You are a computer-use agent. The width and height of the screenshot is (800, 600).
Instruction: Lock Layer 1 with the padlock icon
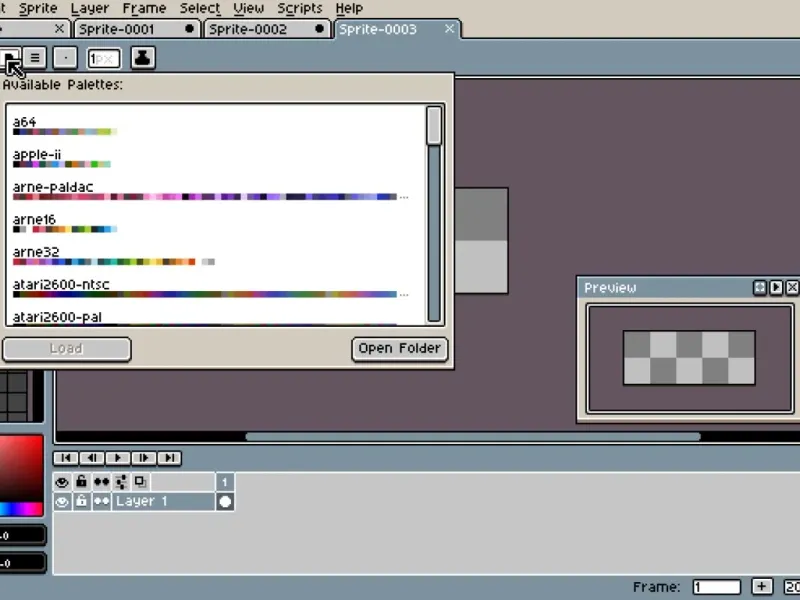click(81, 502)
